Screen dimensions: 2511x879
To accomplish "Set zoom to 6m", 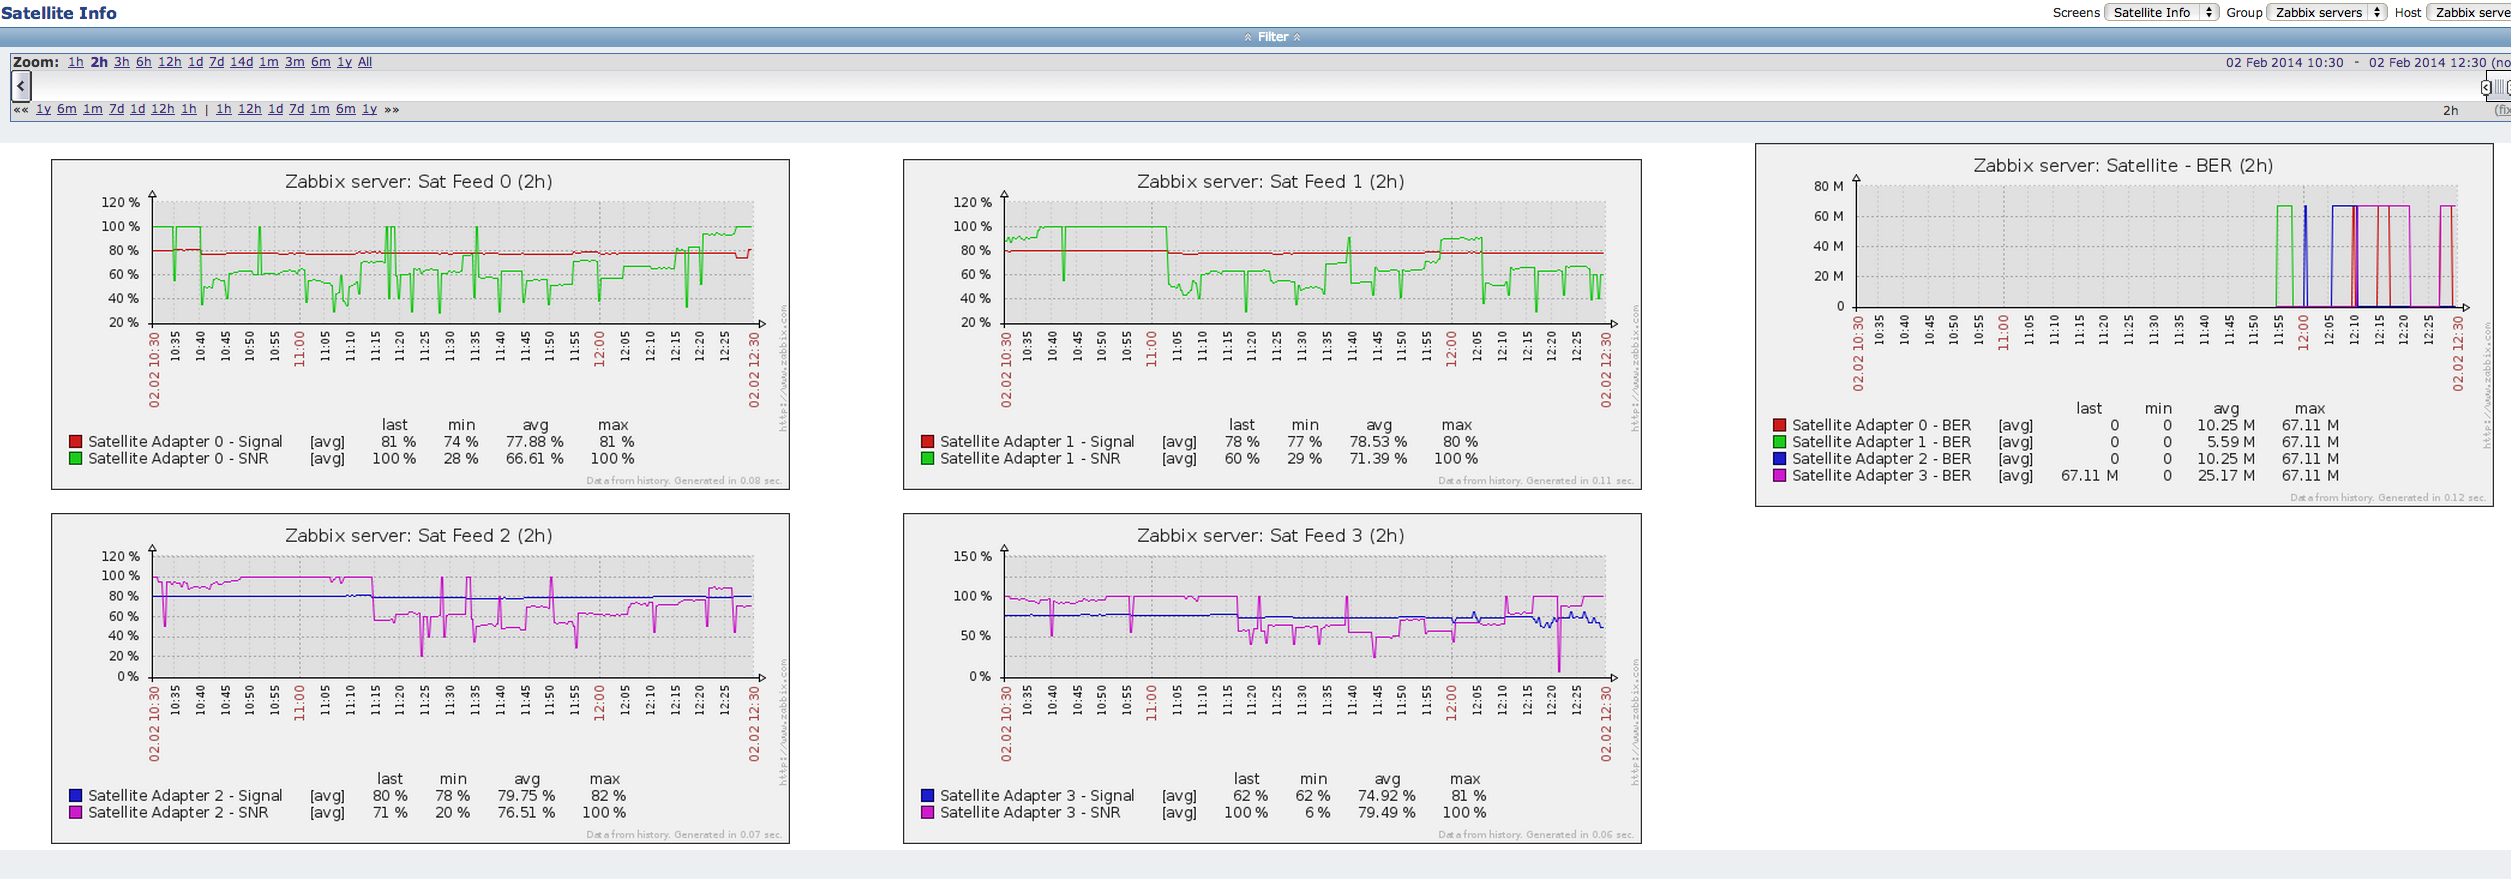I will click(x=321, y=62).
